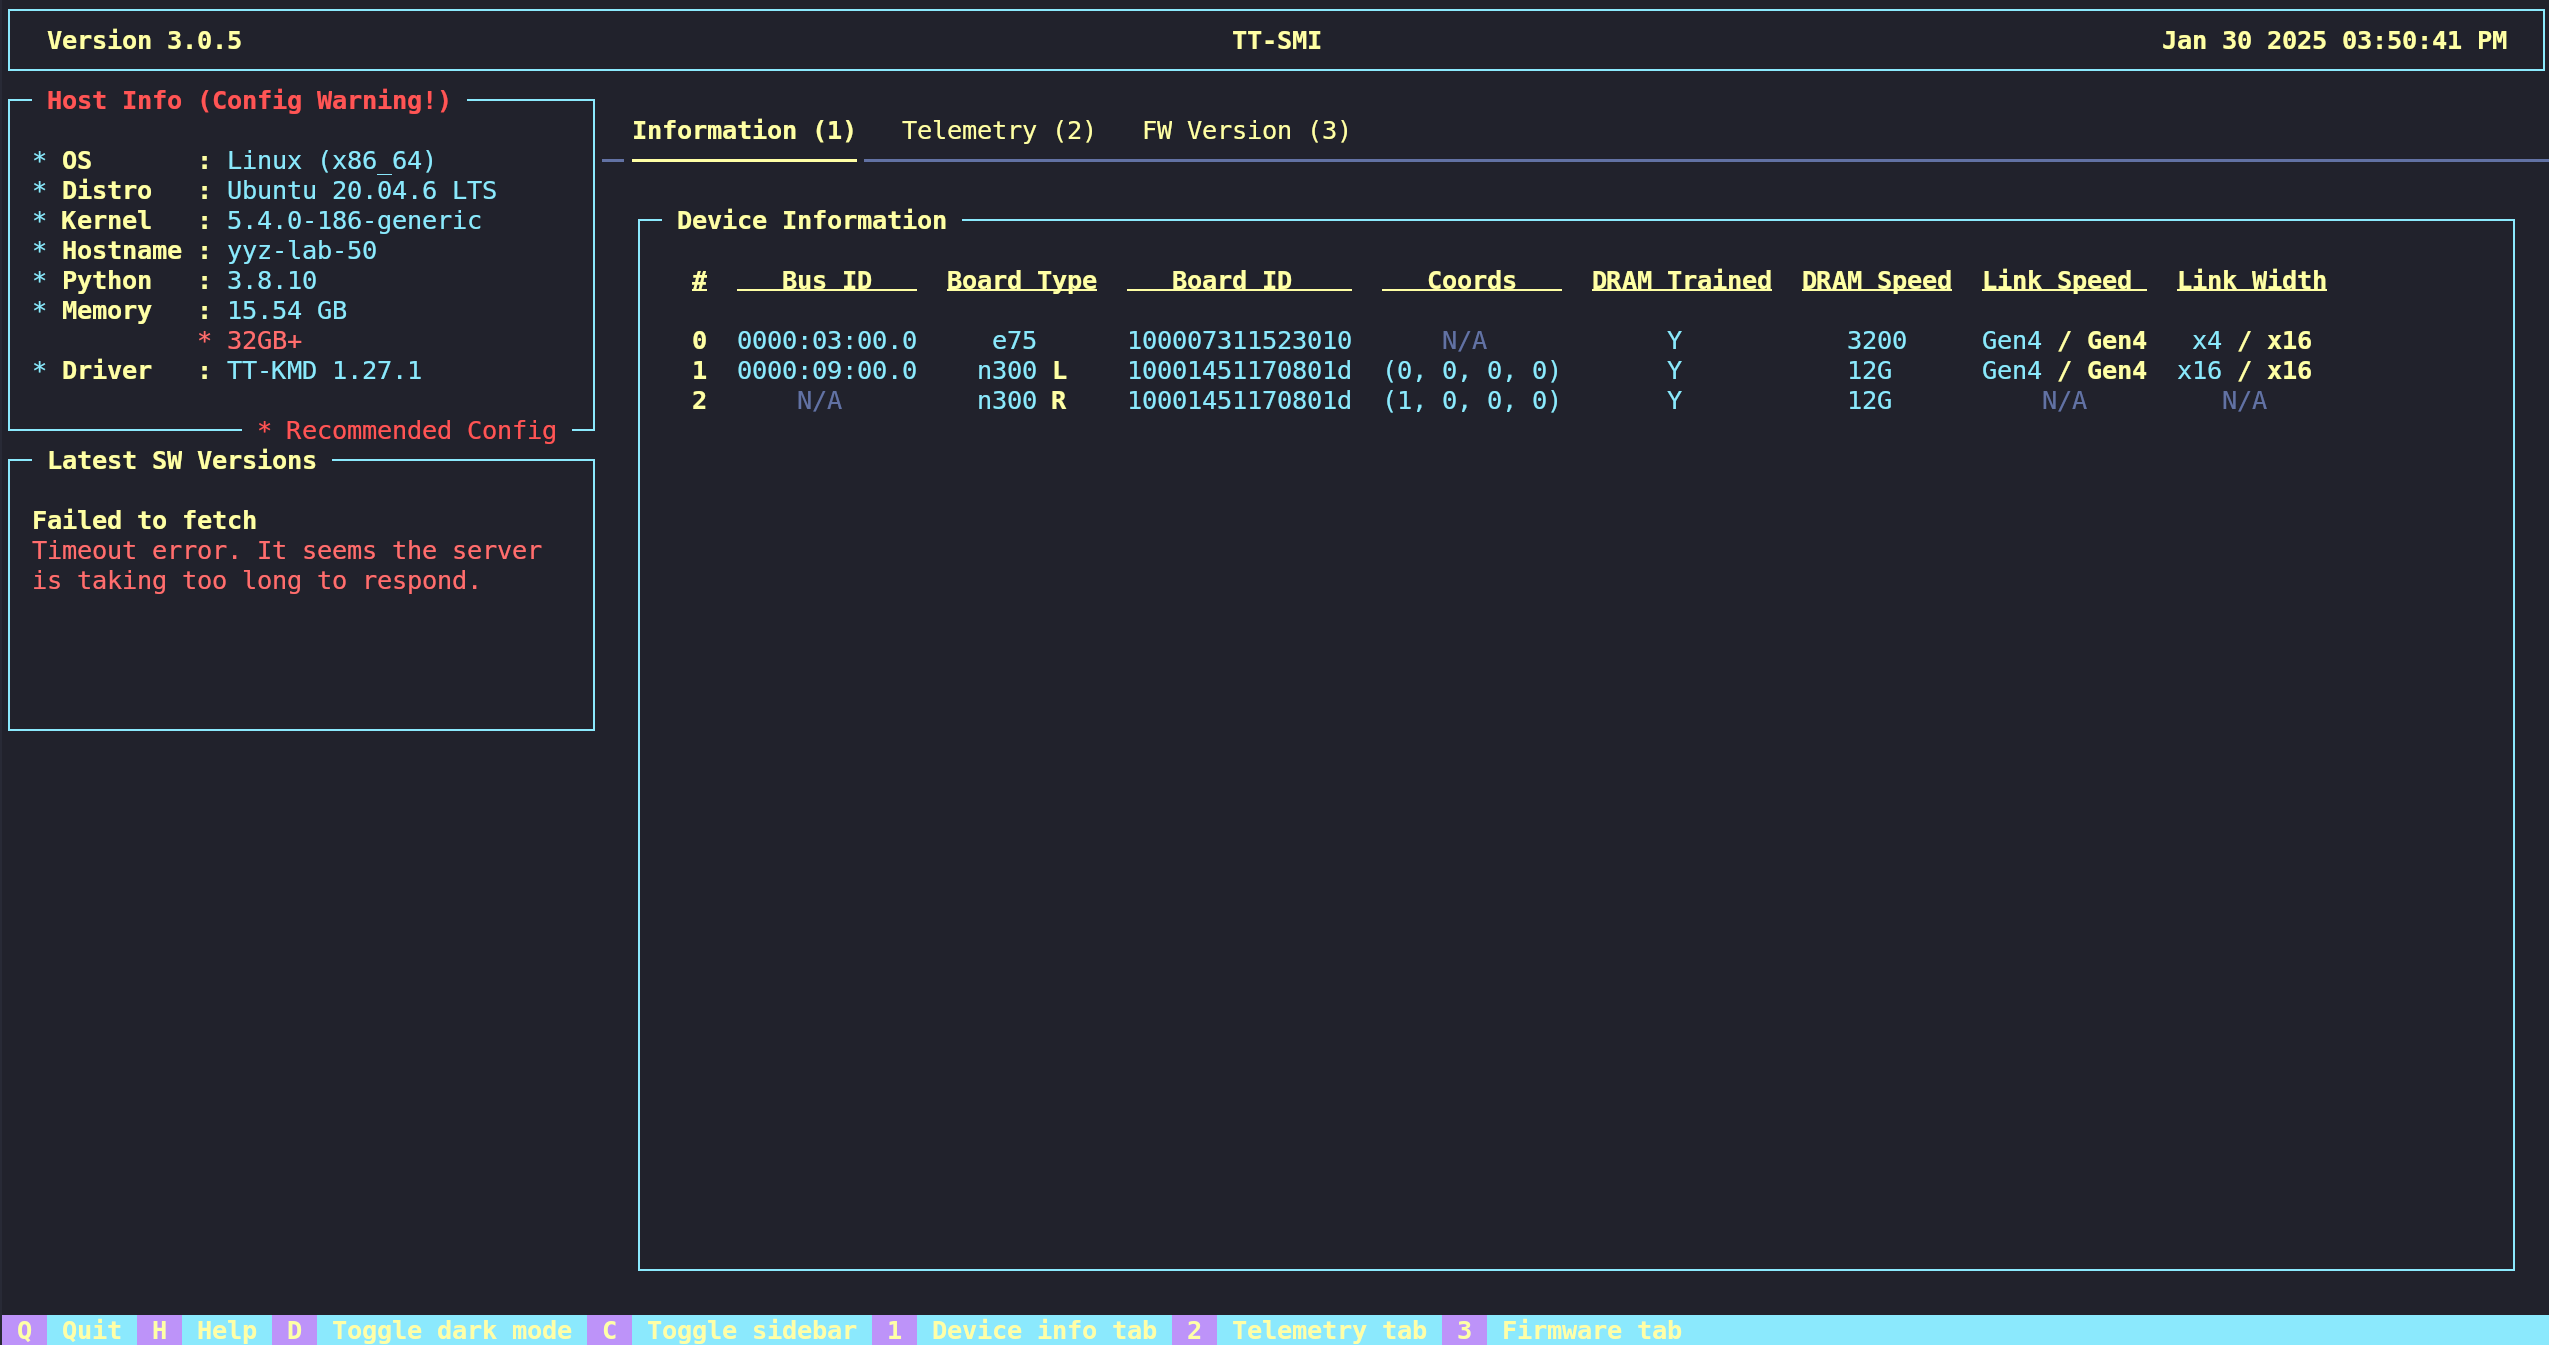Click the 1 key badge in footer
This screenshot has height=1345, width=2549.
click(894, 1330)
